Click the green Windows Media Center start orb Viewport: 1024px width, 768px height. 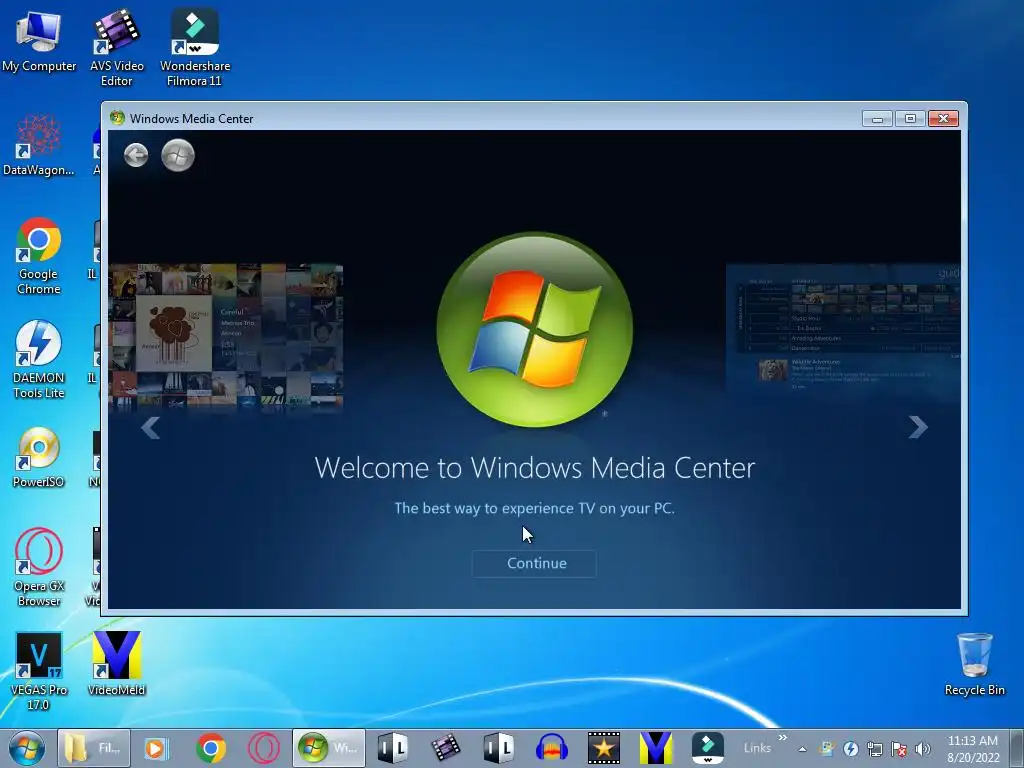click(178, 155)
